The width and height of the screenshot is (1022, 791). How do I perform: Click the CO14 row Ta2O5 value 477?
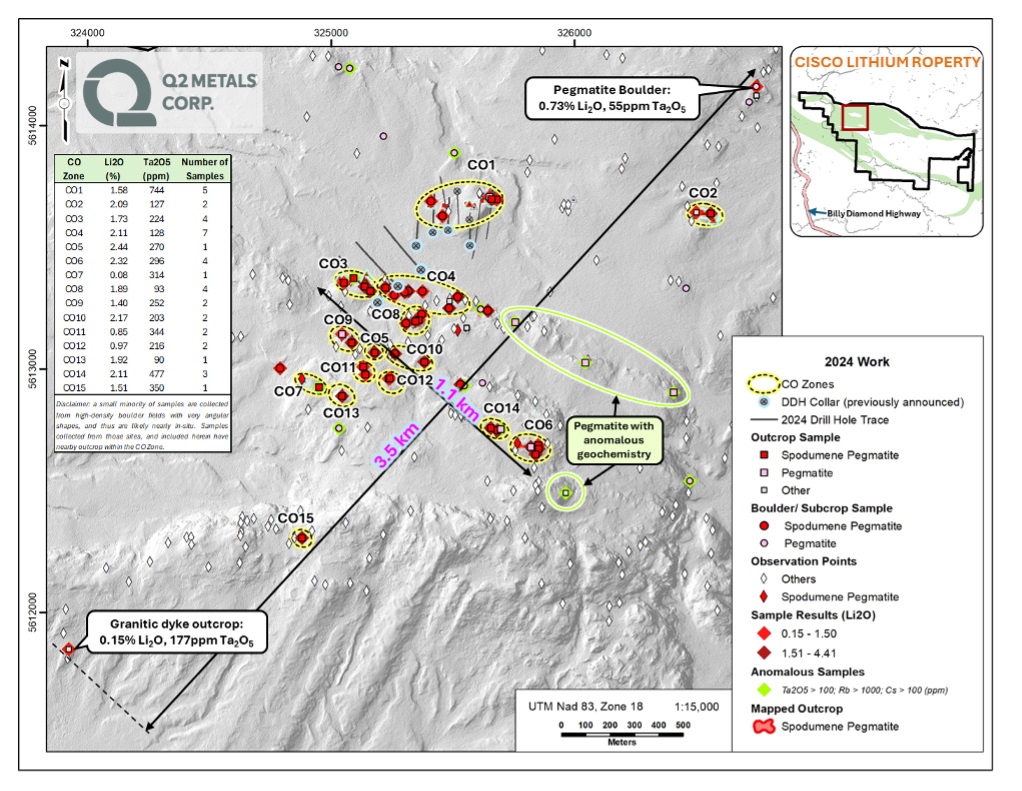(x=156, y=374)
